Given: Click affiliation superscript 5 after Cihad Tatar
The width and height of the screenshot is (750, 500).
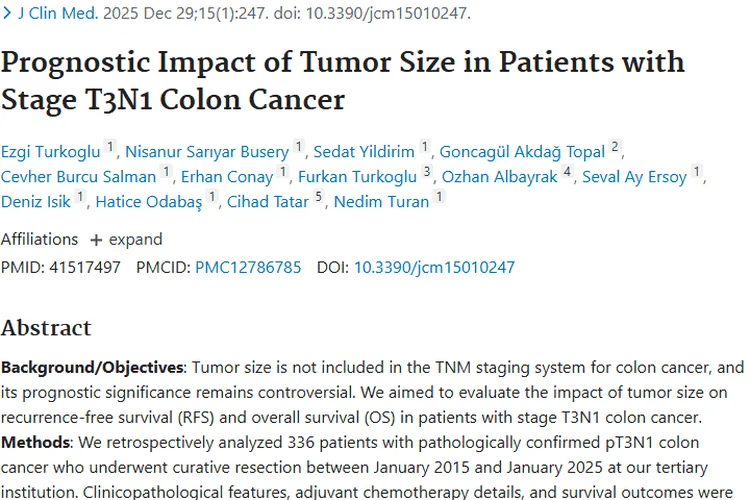Looking at the screenshot, I should coord(319,198).
